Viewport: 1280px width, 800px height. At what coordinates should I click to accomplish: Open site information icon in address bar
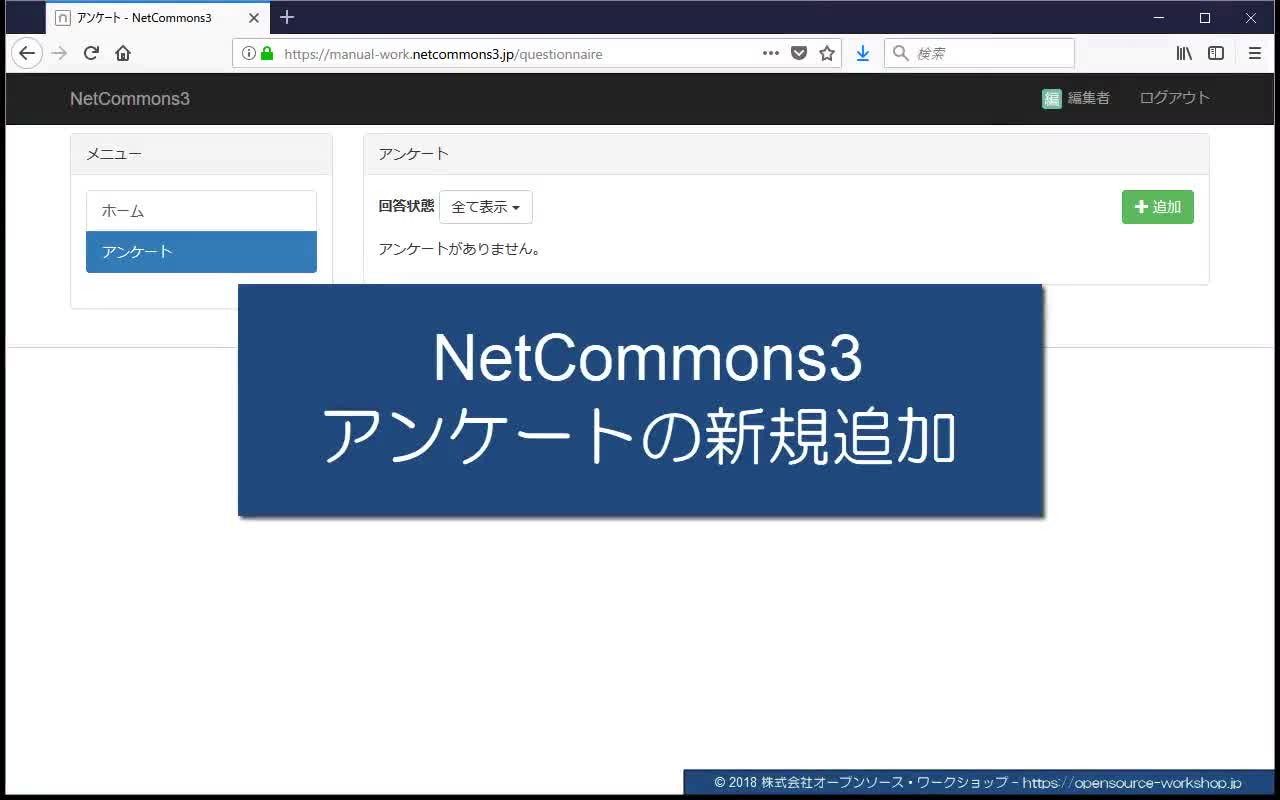[x=248, y=53]
